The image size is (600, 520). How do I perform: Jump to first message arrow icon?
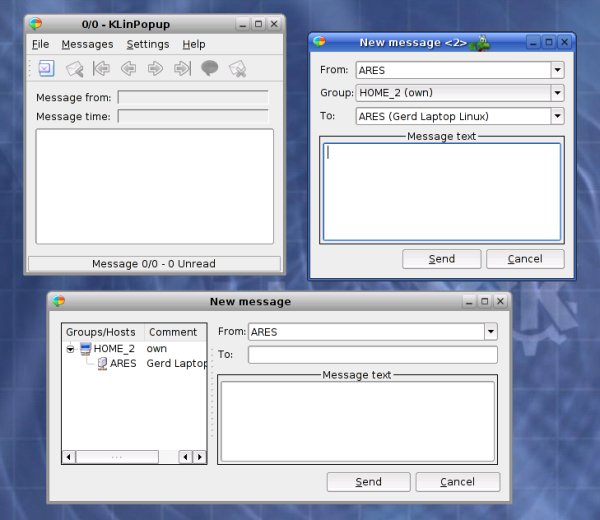tap(101, 69)
